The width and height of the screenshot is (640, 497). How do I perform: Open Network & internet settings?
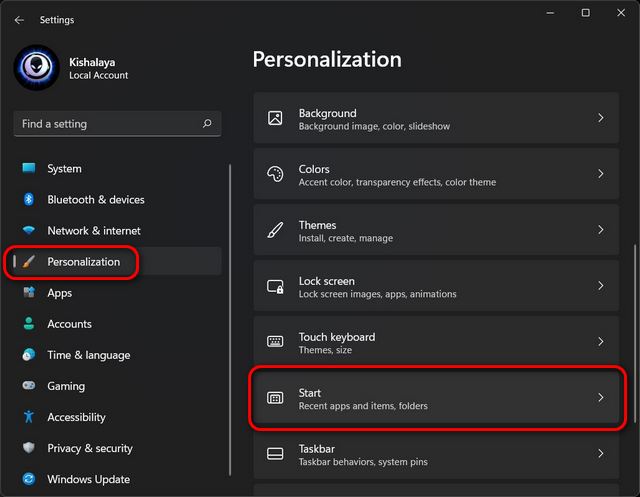[x=118, y=231]
